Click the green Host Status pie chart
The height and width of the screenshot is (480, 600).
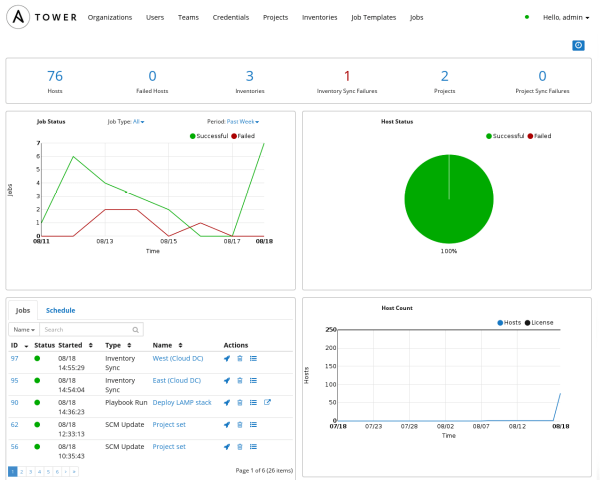(449, 200)
